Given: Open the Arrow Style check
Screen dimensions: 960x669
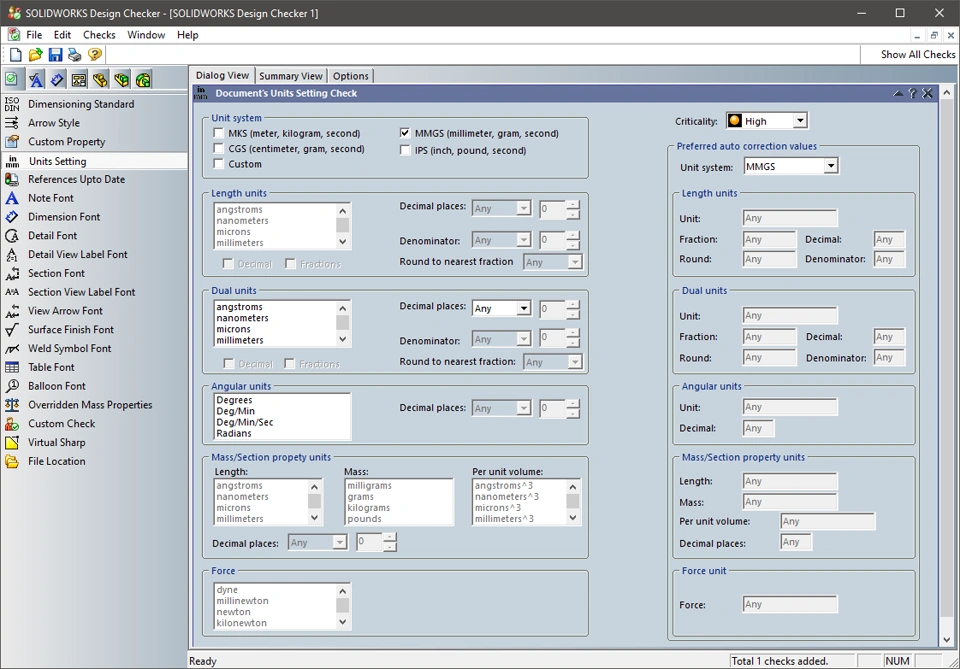Looking at the screenshot, I should point(54,123).
